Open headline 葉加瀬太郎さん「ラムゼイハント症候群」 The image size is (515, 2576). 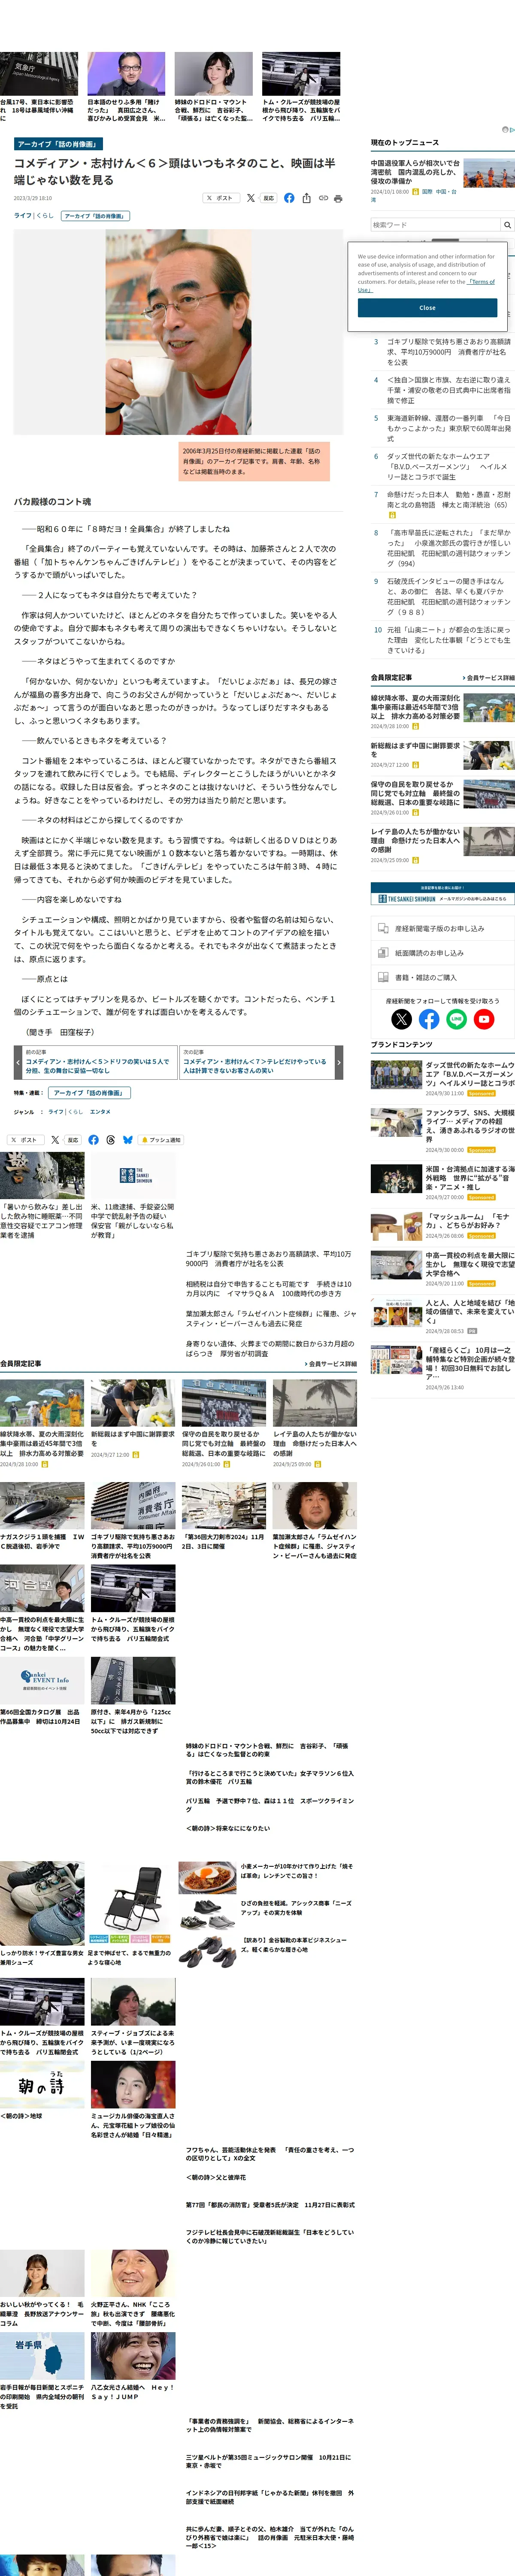[x=271, y=1318]
